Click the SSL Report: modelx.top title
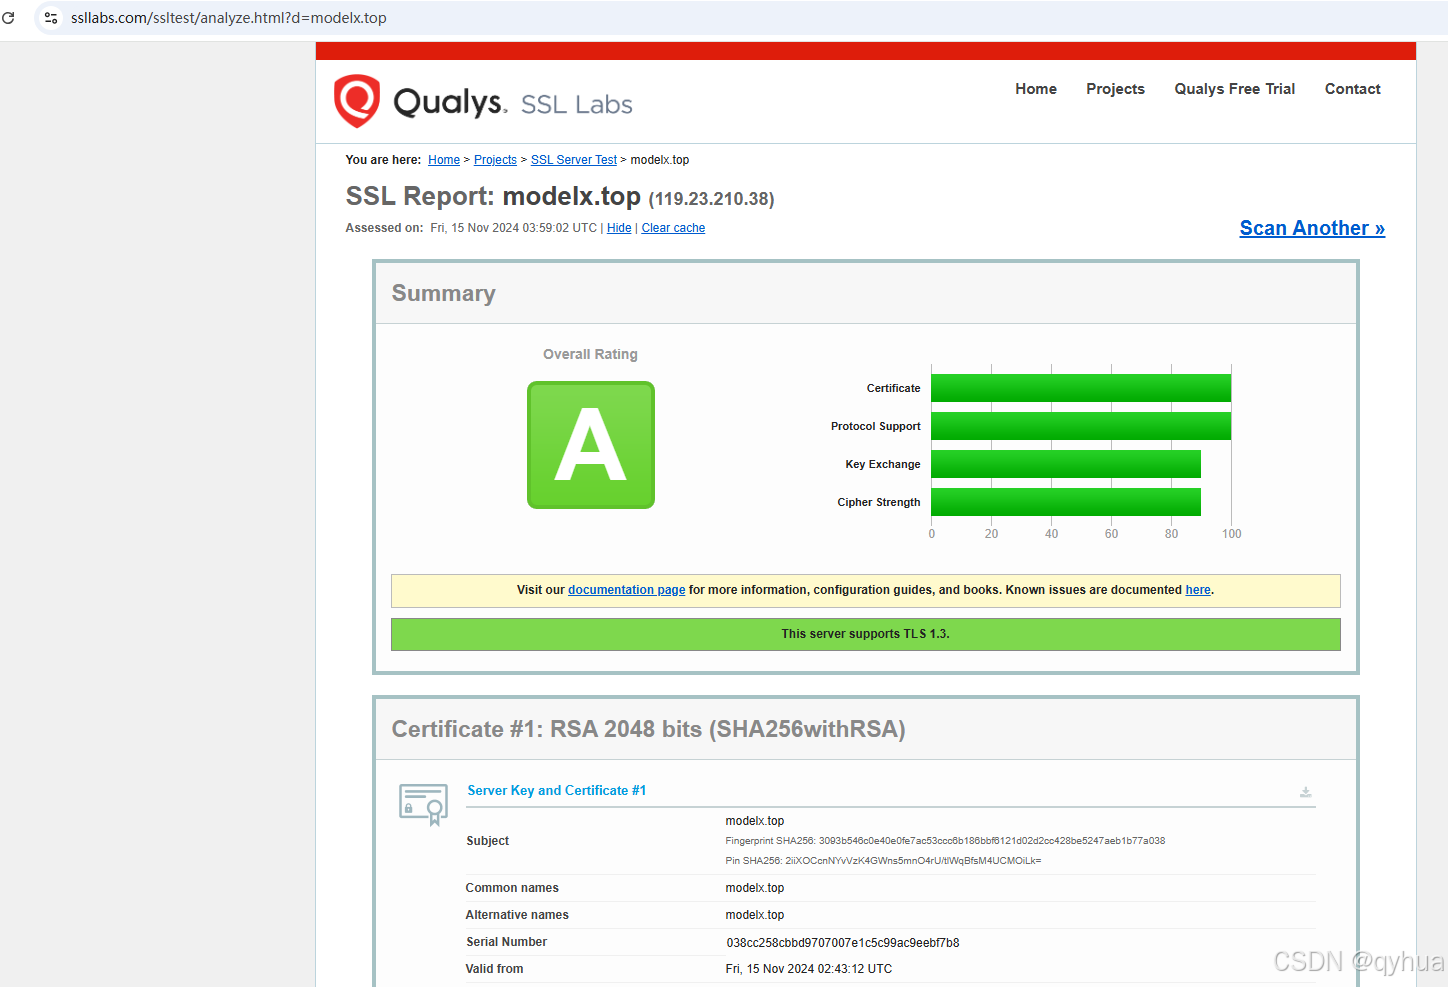The width and height of the screenshot is (1448, 987). coord(493,196)
